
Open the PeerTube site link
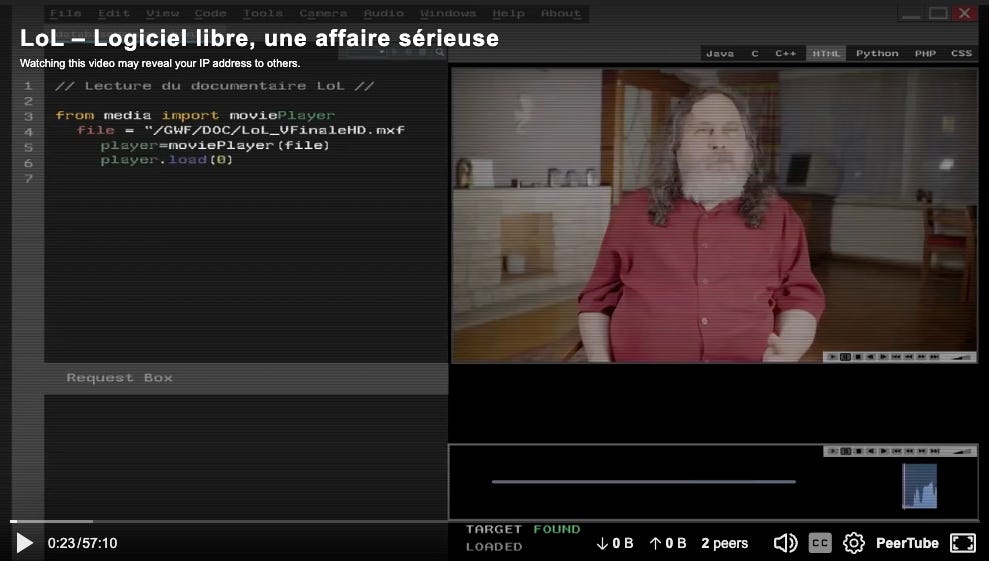tap(907, 543)
